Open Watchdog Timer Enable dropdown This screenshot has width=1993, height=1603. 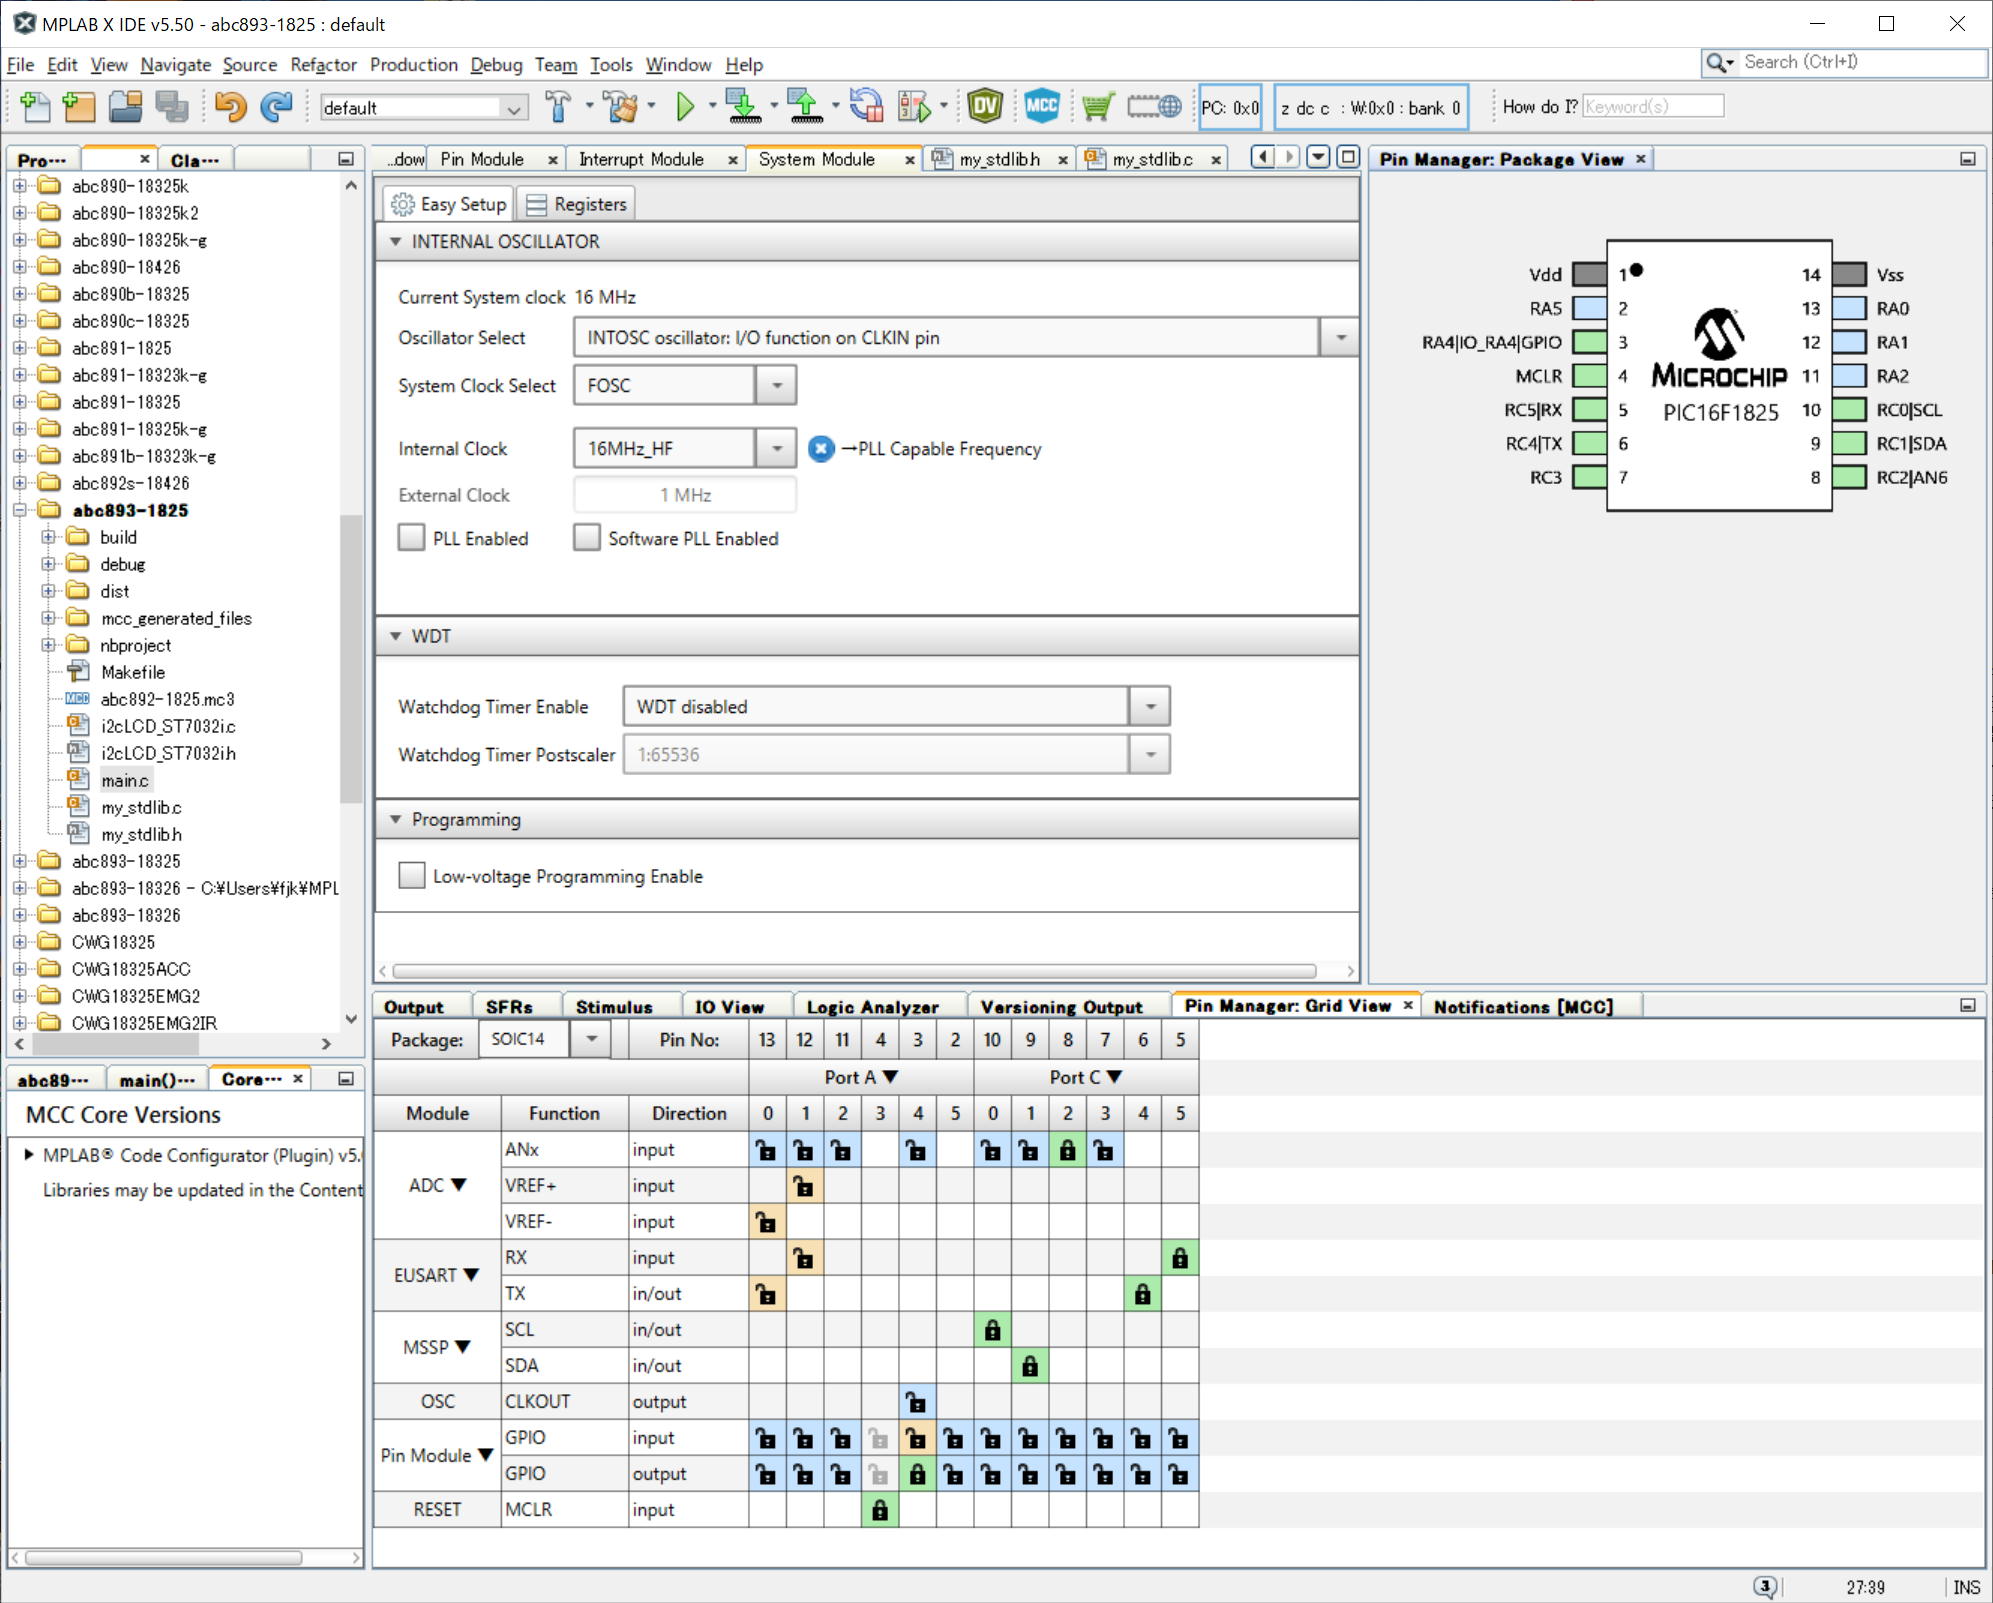(x=1150, y=707)
